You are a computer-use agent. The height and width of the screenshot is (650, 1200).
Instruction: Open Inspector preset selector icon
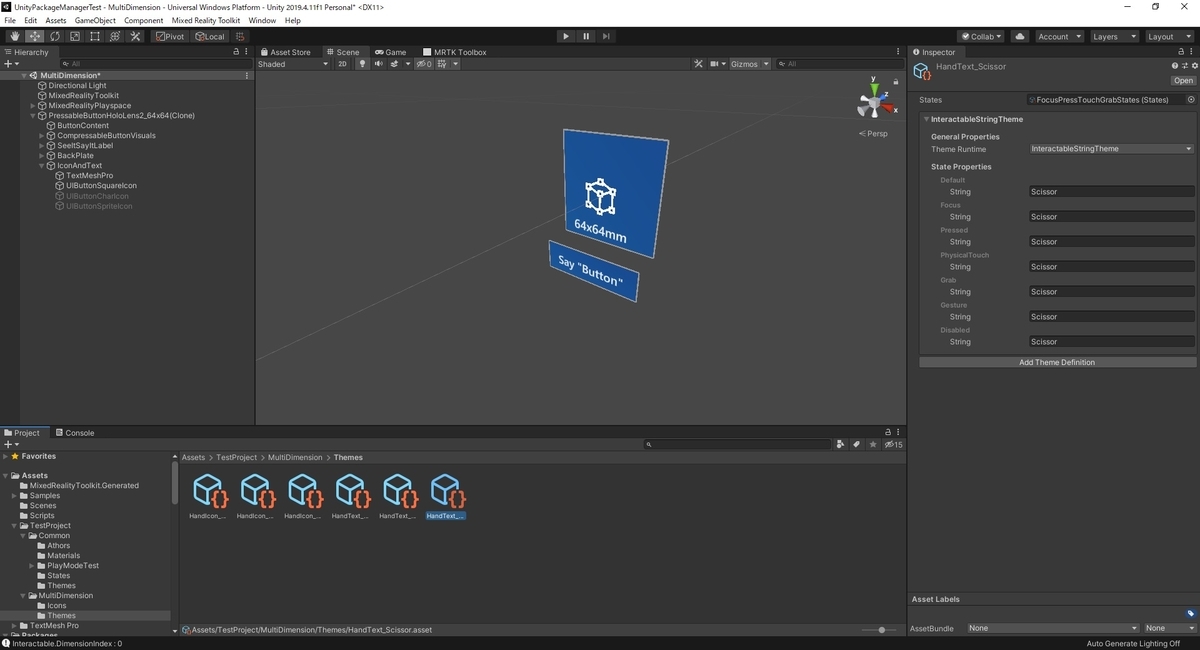point(1183,66)
